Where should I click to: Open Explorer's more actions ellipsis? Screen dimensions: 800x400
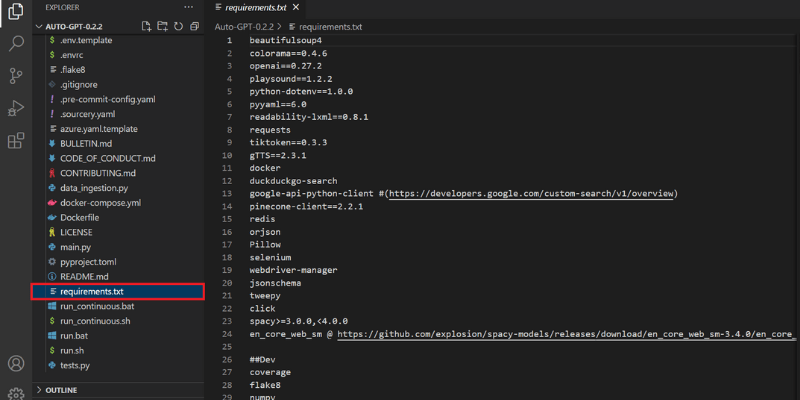click(x=188, y=7)
